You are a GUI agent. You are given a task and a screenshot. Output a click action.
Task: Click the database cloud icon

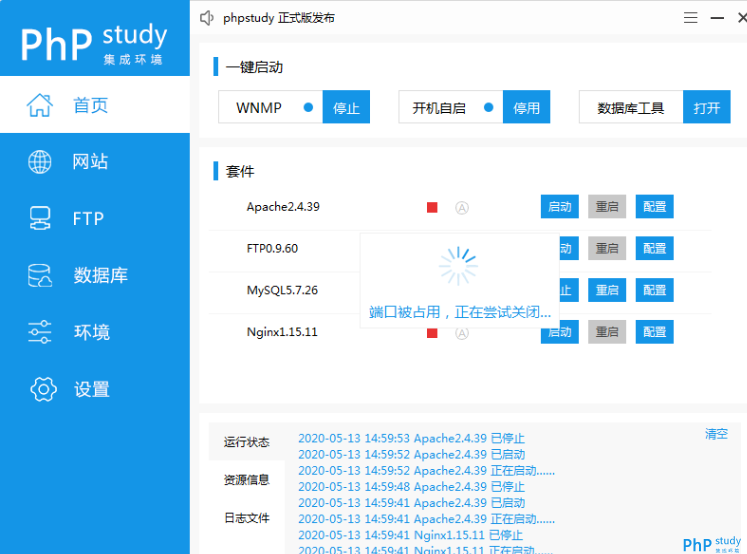(40, 275)
